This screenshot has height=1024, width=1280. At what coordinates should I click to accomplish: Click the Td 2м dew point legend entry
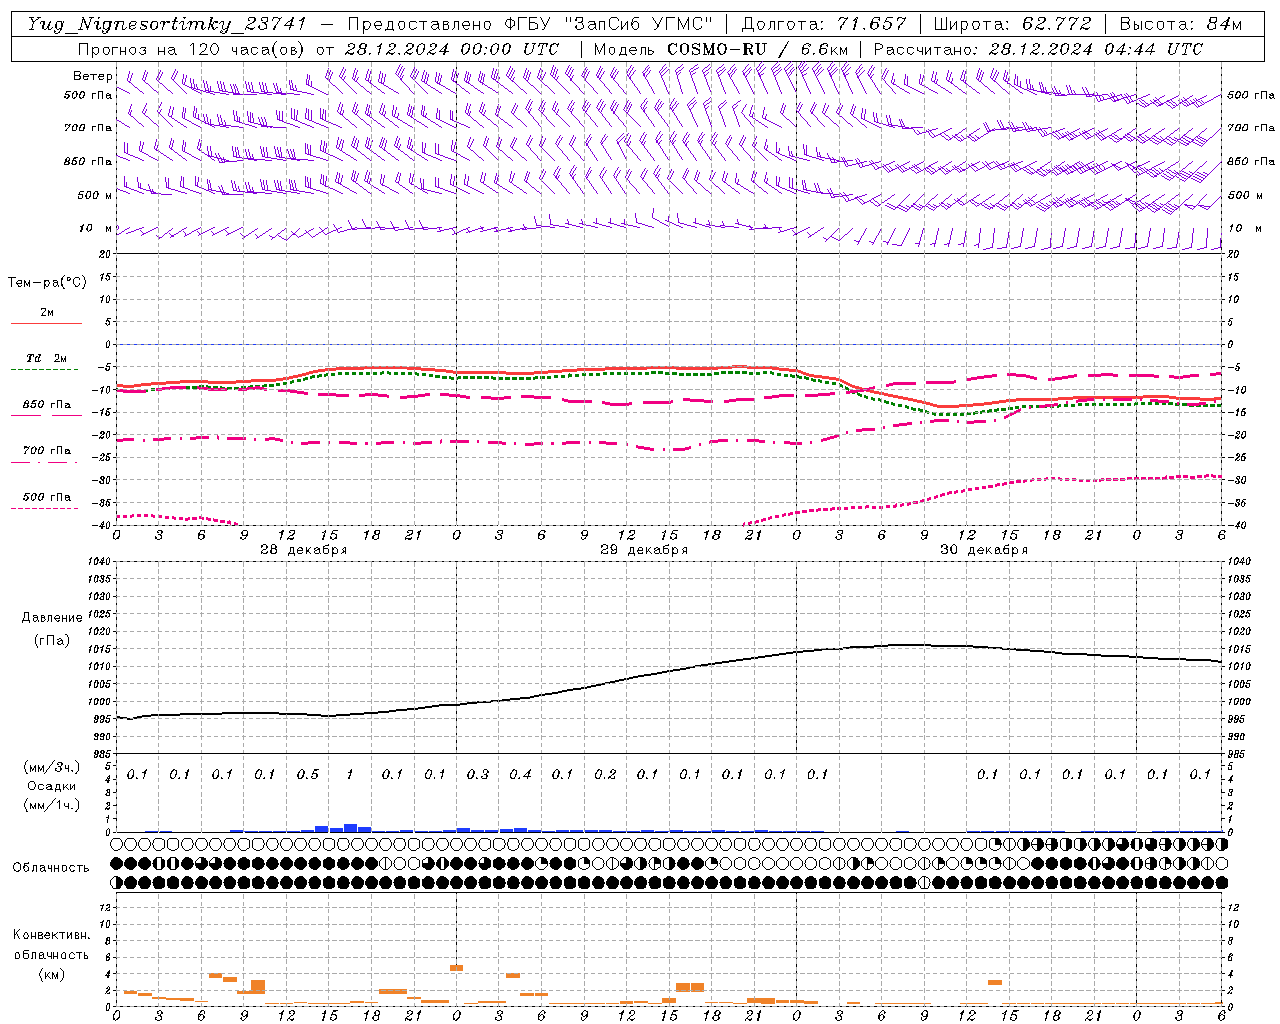point(46,358)
